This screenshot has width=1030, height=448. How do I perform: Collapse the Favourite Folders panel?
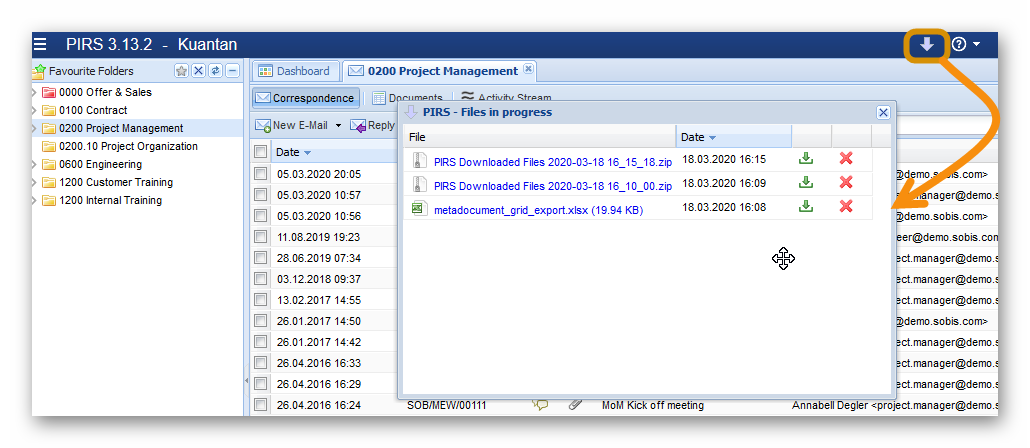click(x=233, y=71)
